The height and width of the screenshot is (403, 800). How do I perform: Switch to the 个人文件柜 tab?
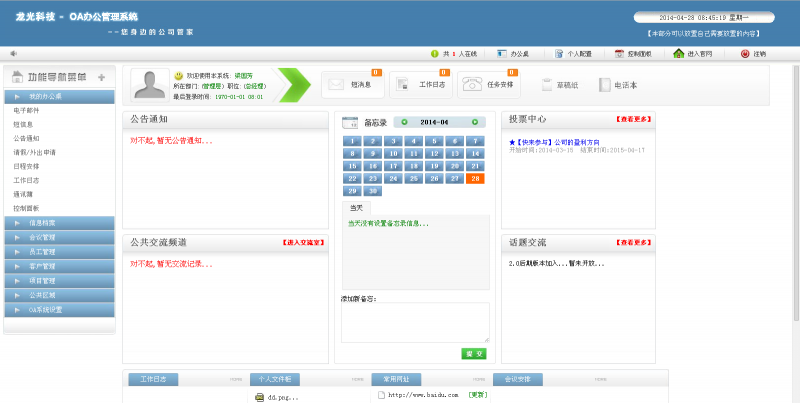click(274, 380)
